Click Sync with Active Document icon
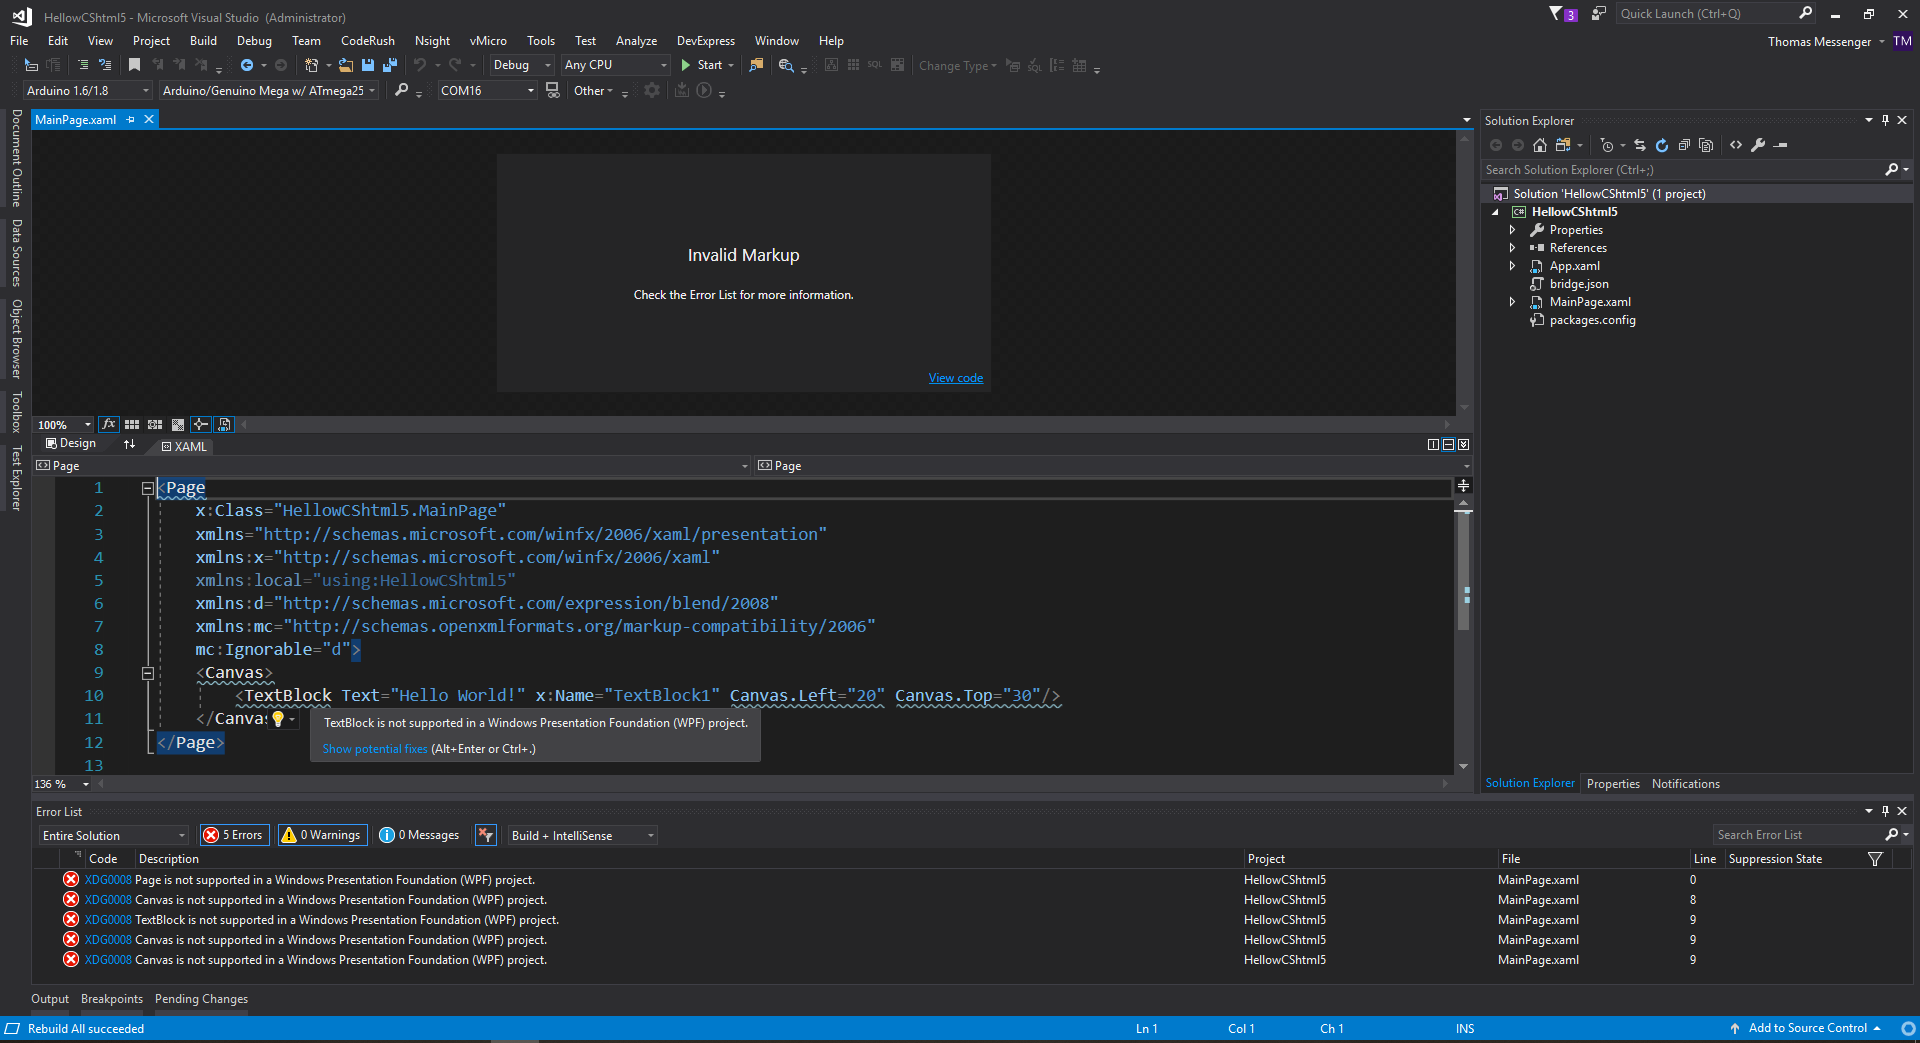This screenshot has width=1920, height=1043. (x=1640, y=145)
